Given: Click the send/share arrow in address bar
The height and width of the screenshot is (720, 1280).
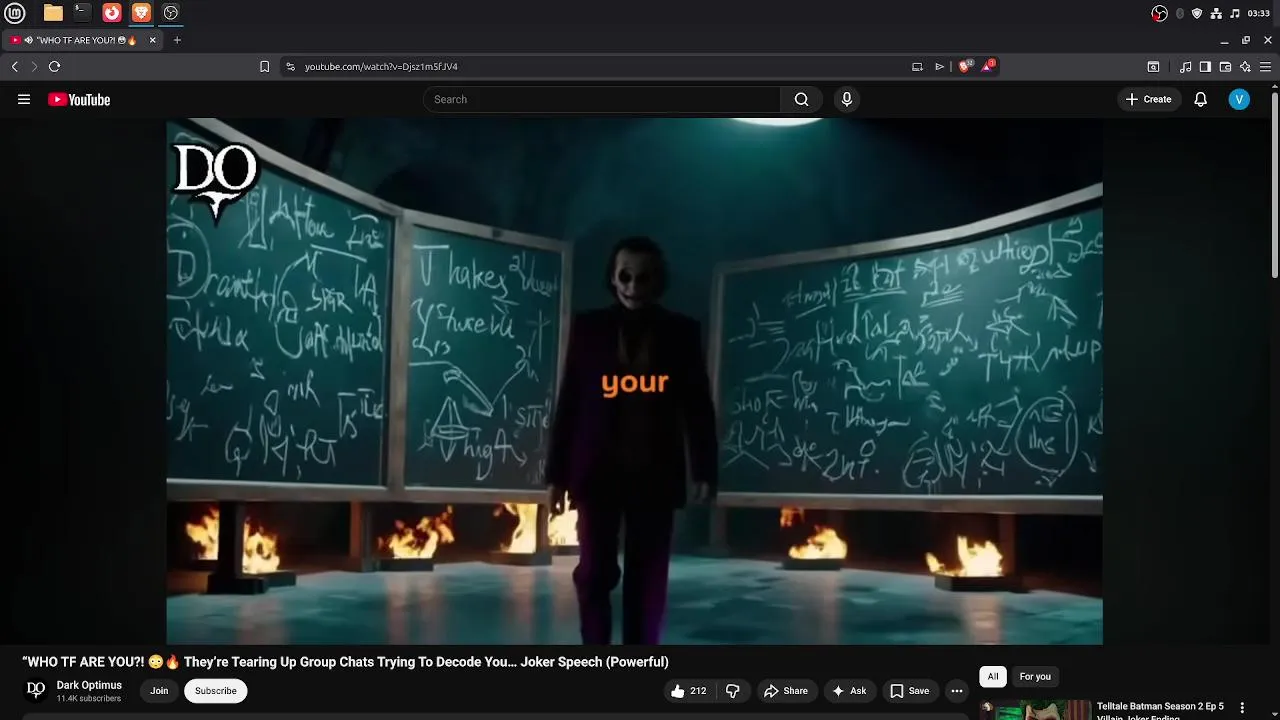Looking at the screenshot, I should click(939, 67).
